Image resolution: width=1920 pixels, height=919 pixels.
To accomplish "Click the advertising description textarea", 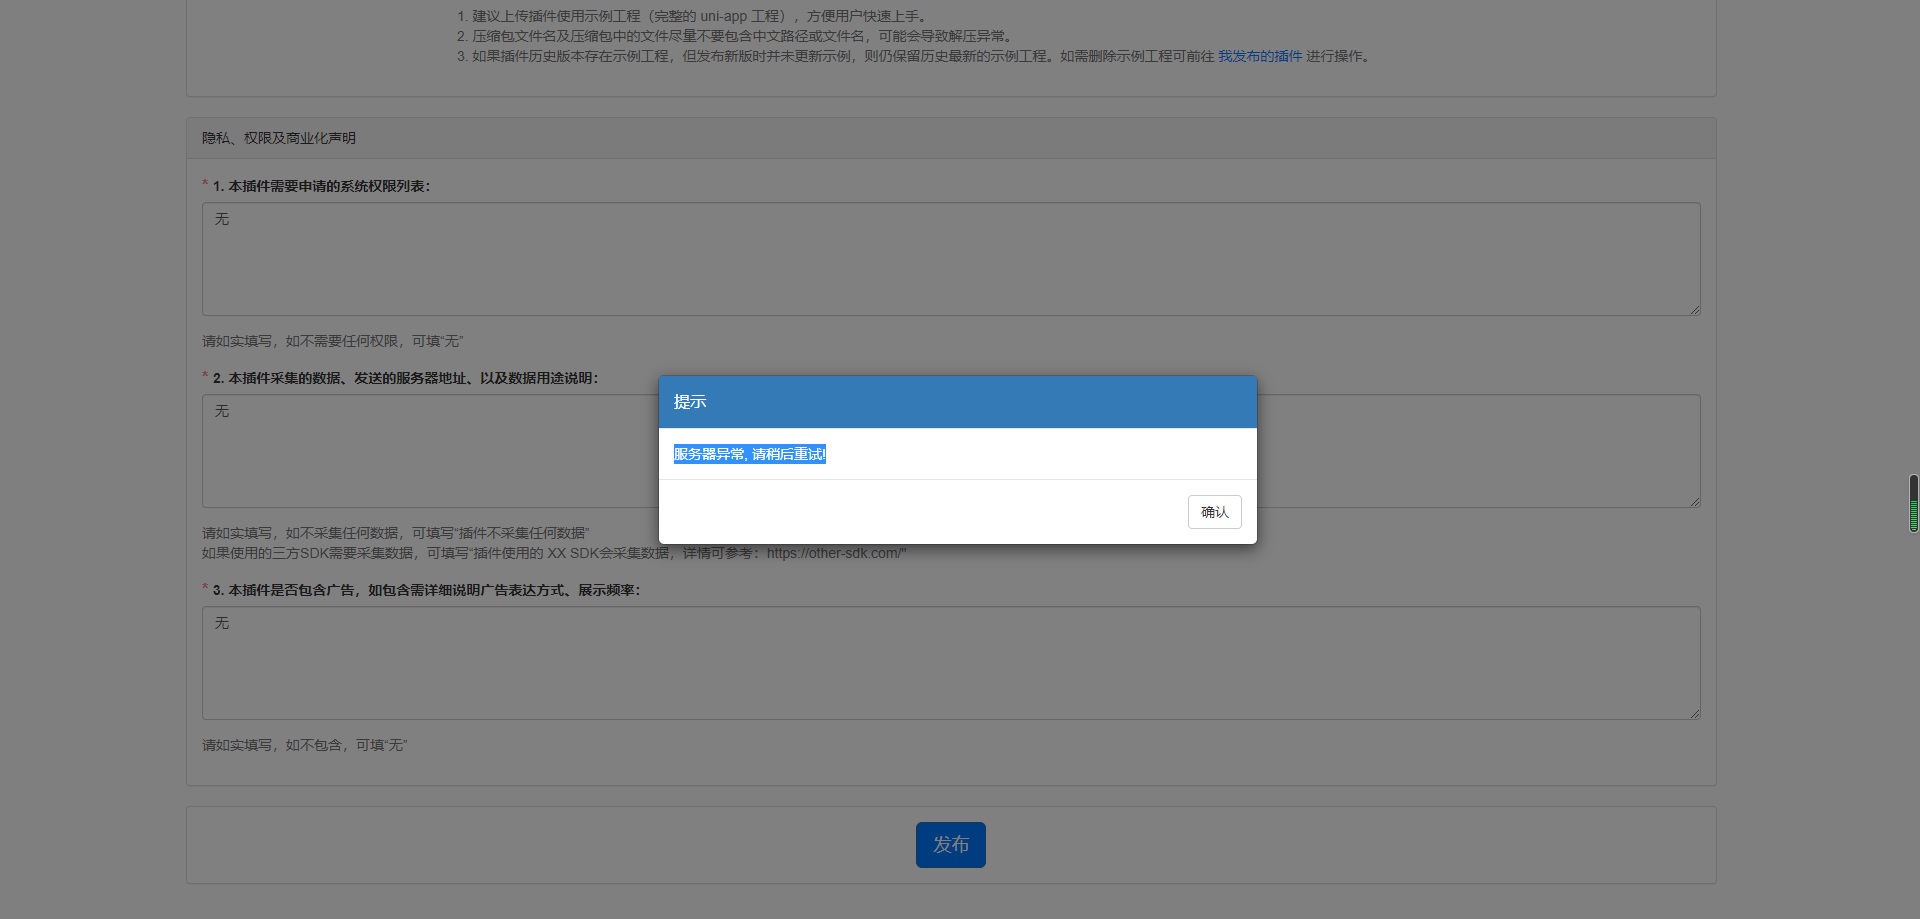I will (950, 663).
